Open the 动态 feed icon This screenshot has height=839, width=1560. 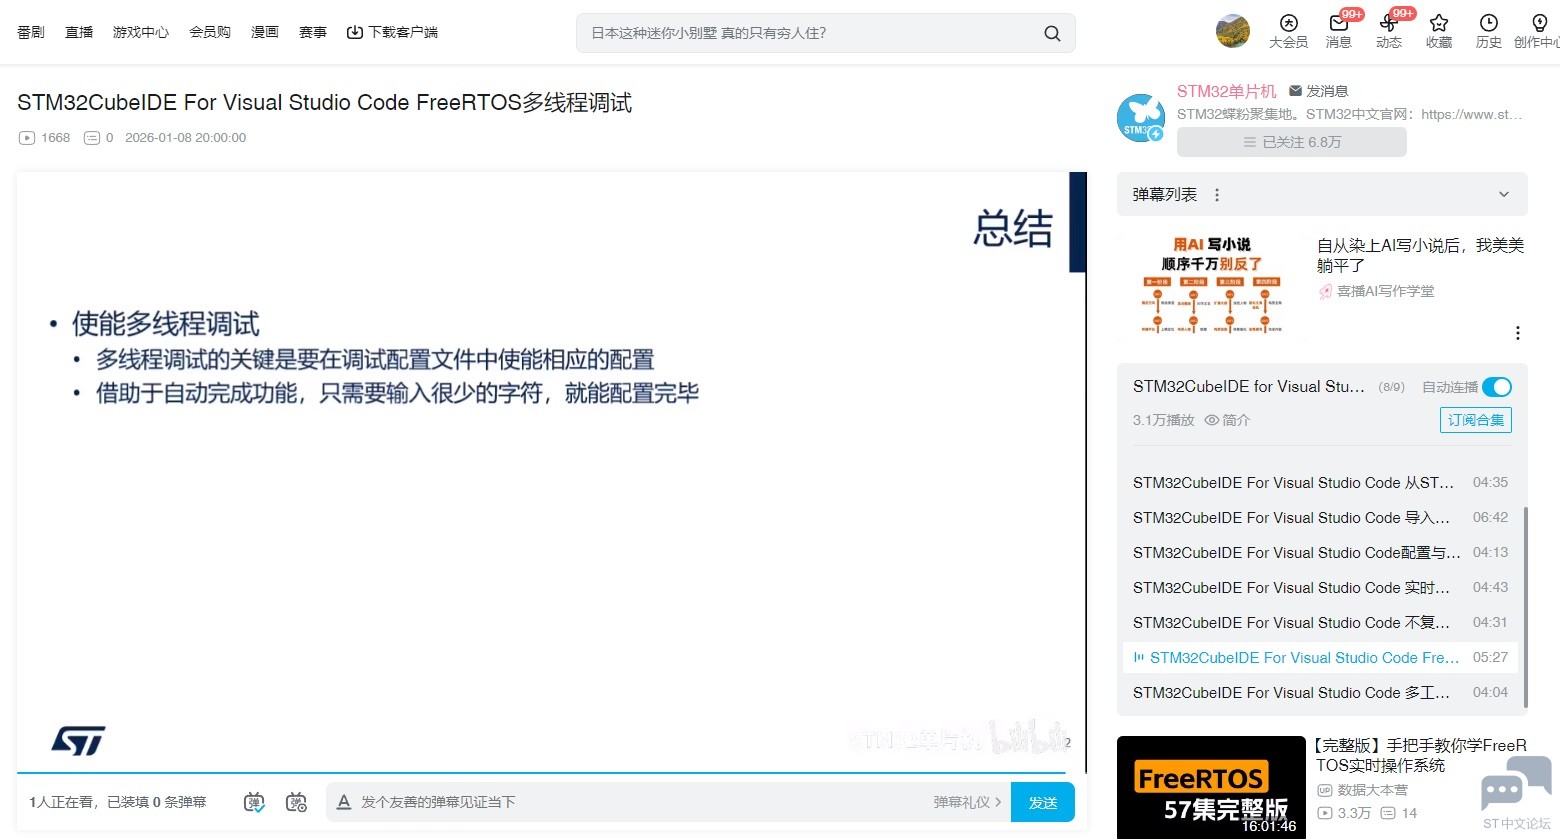click(x=1388, y=24)
